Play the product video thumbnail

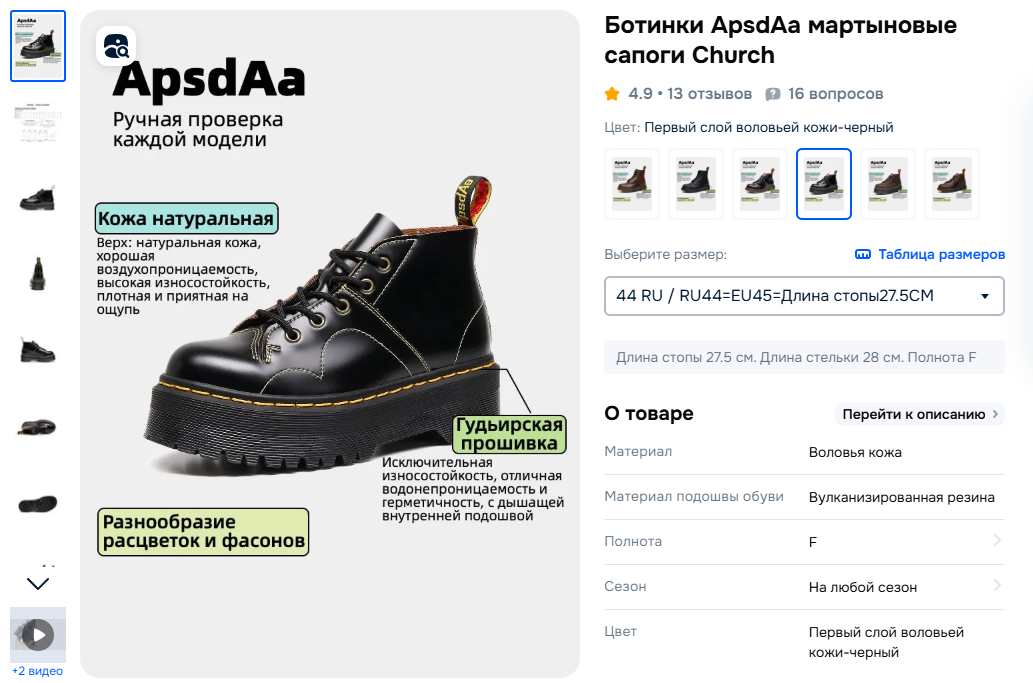(x=38, y=635)
